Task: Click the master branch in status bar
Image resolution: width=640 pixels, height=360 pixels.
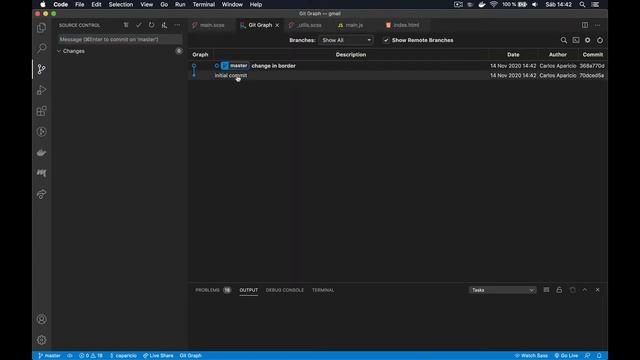Action: (x=49, y=356)
